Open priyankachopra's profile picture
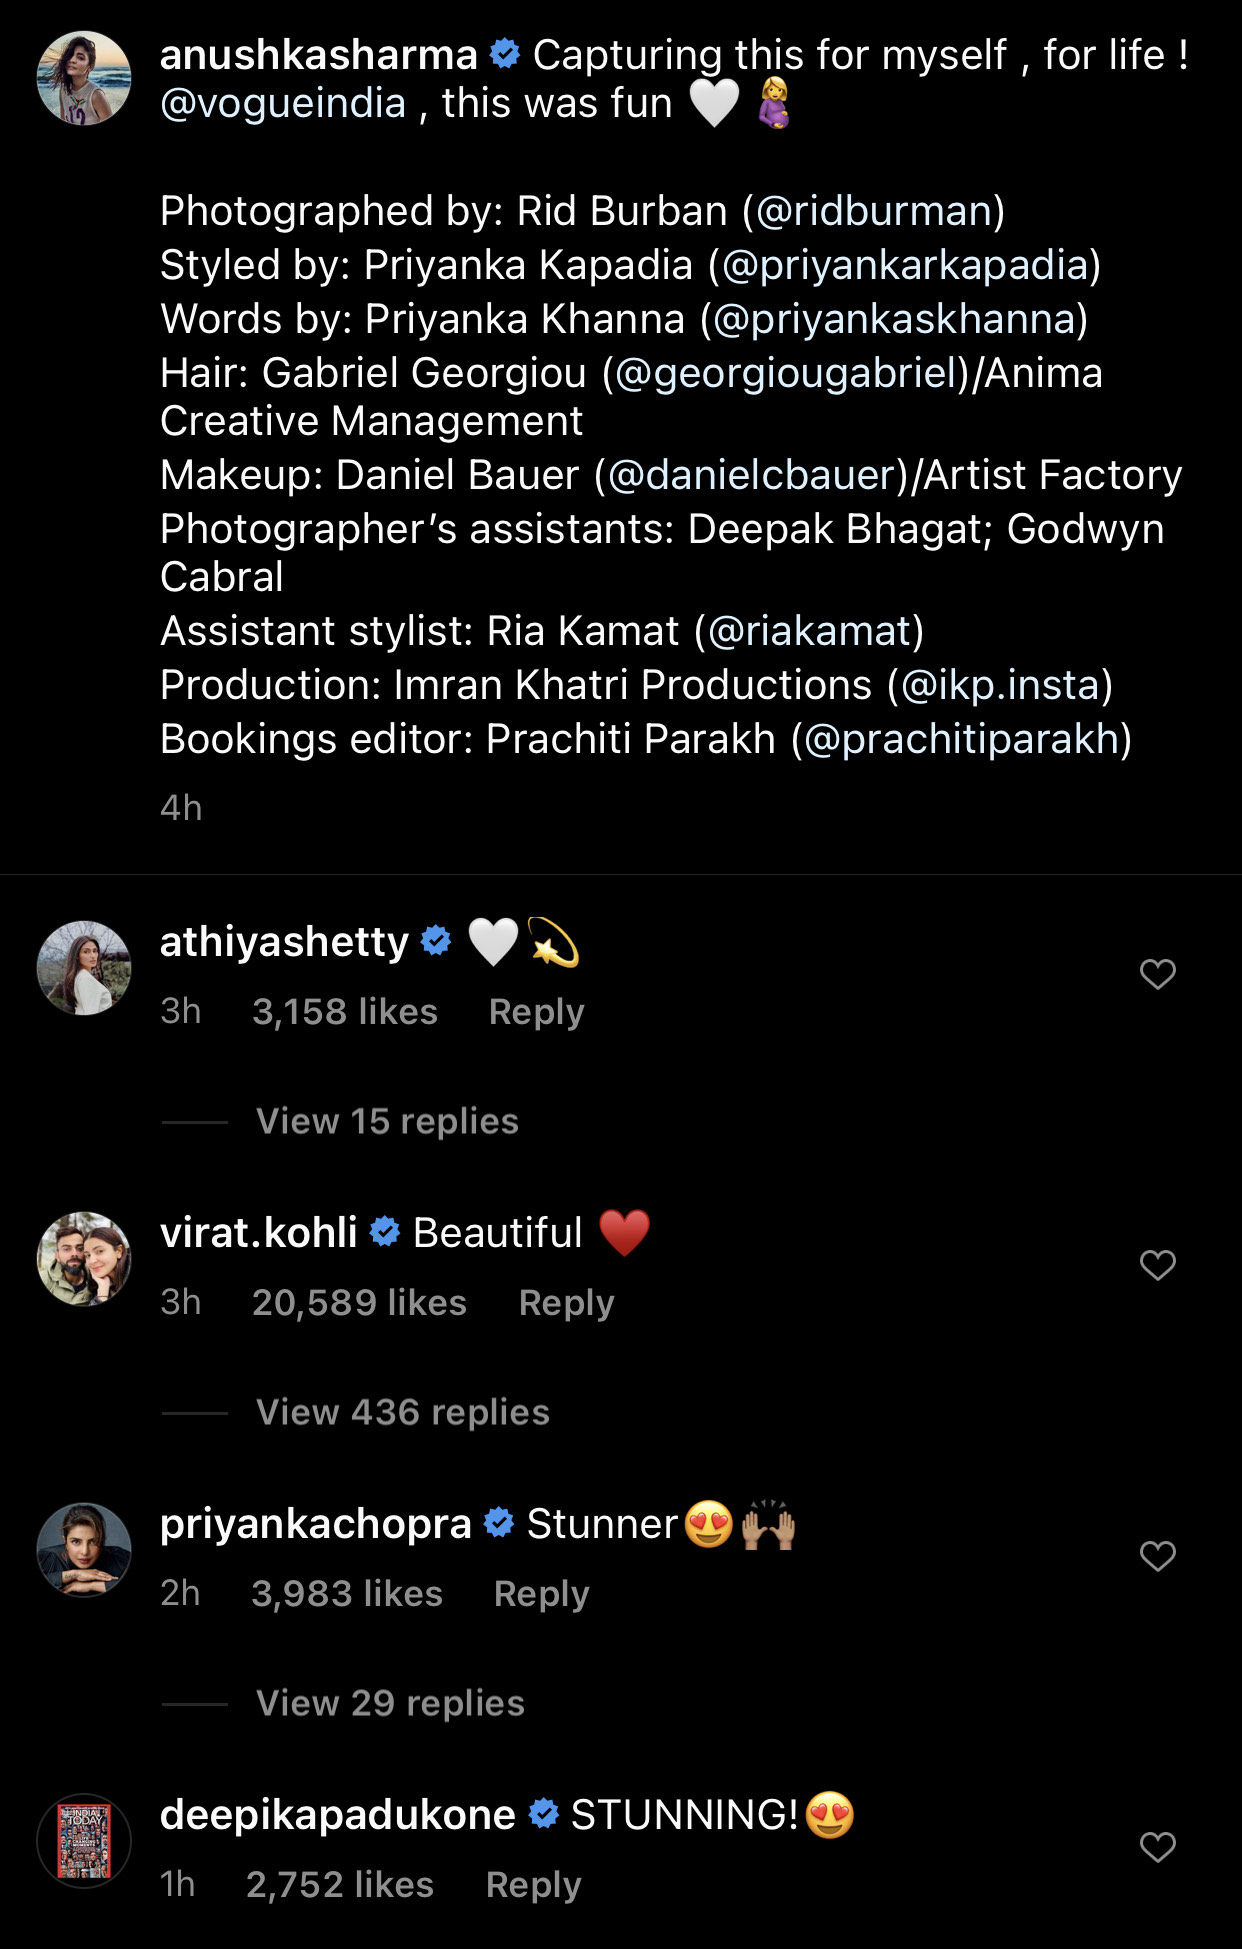The width and height of the screenshot is (1242, 1949). click(84, 1550)
